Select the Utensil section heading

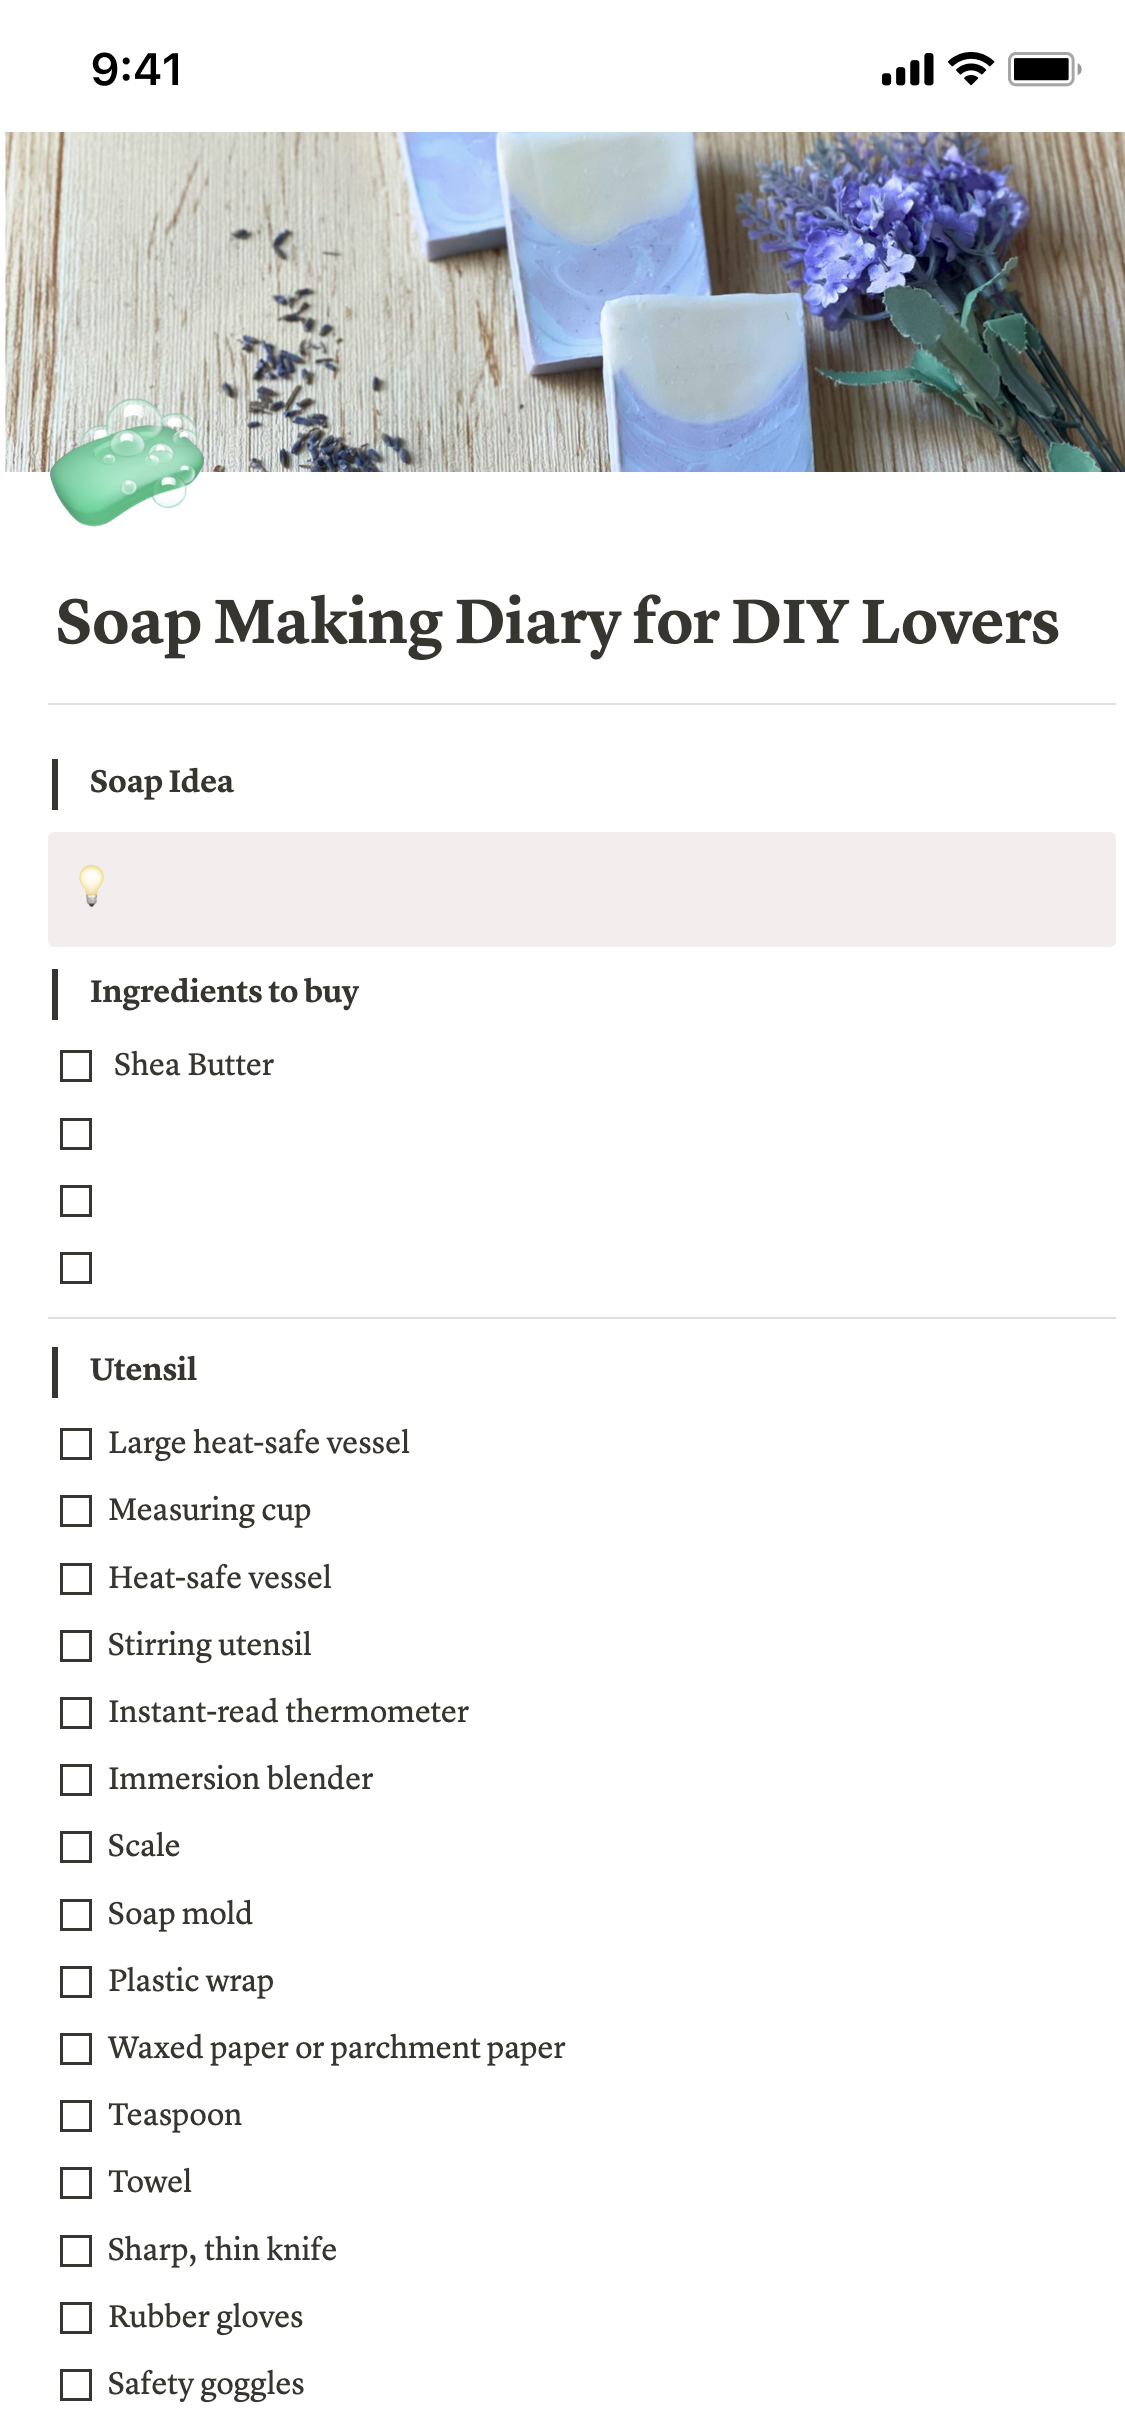click(143, 1370)
